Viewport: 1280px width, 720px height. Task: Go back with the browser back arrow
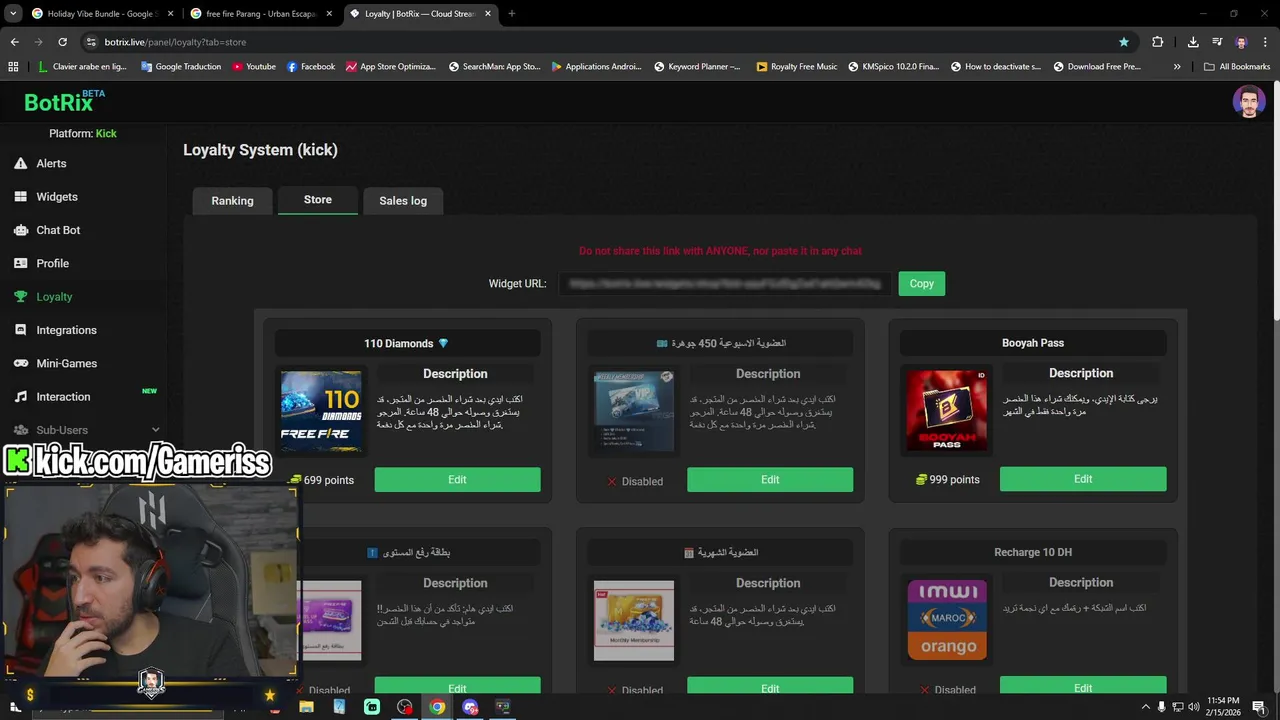[15, 42]
